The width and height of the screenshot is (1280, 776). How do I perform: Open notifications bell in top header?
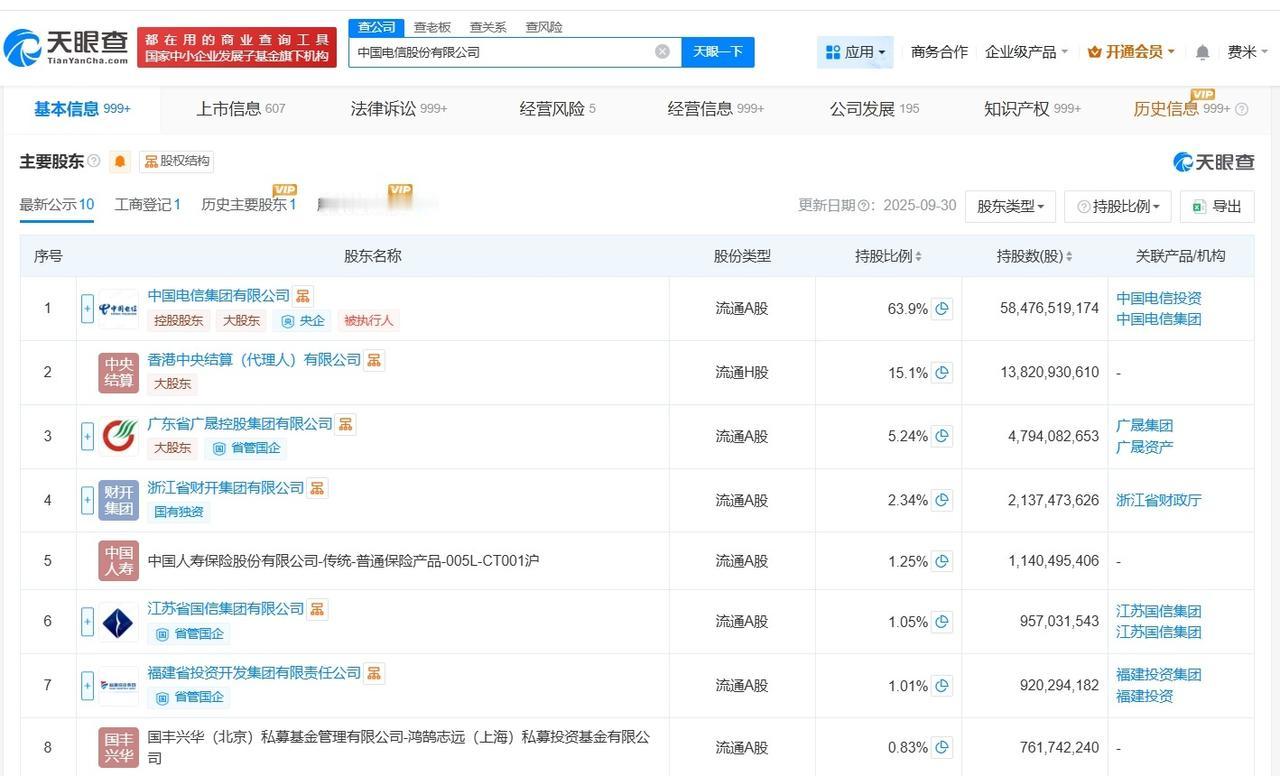tap(1202, 52)
